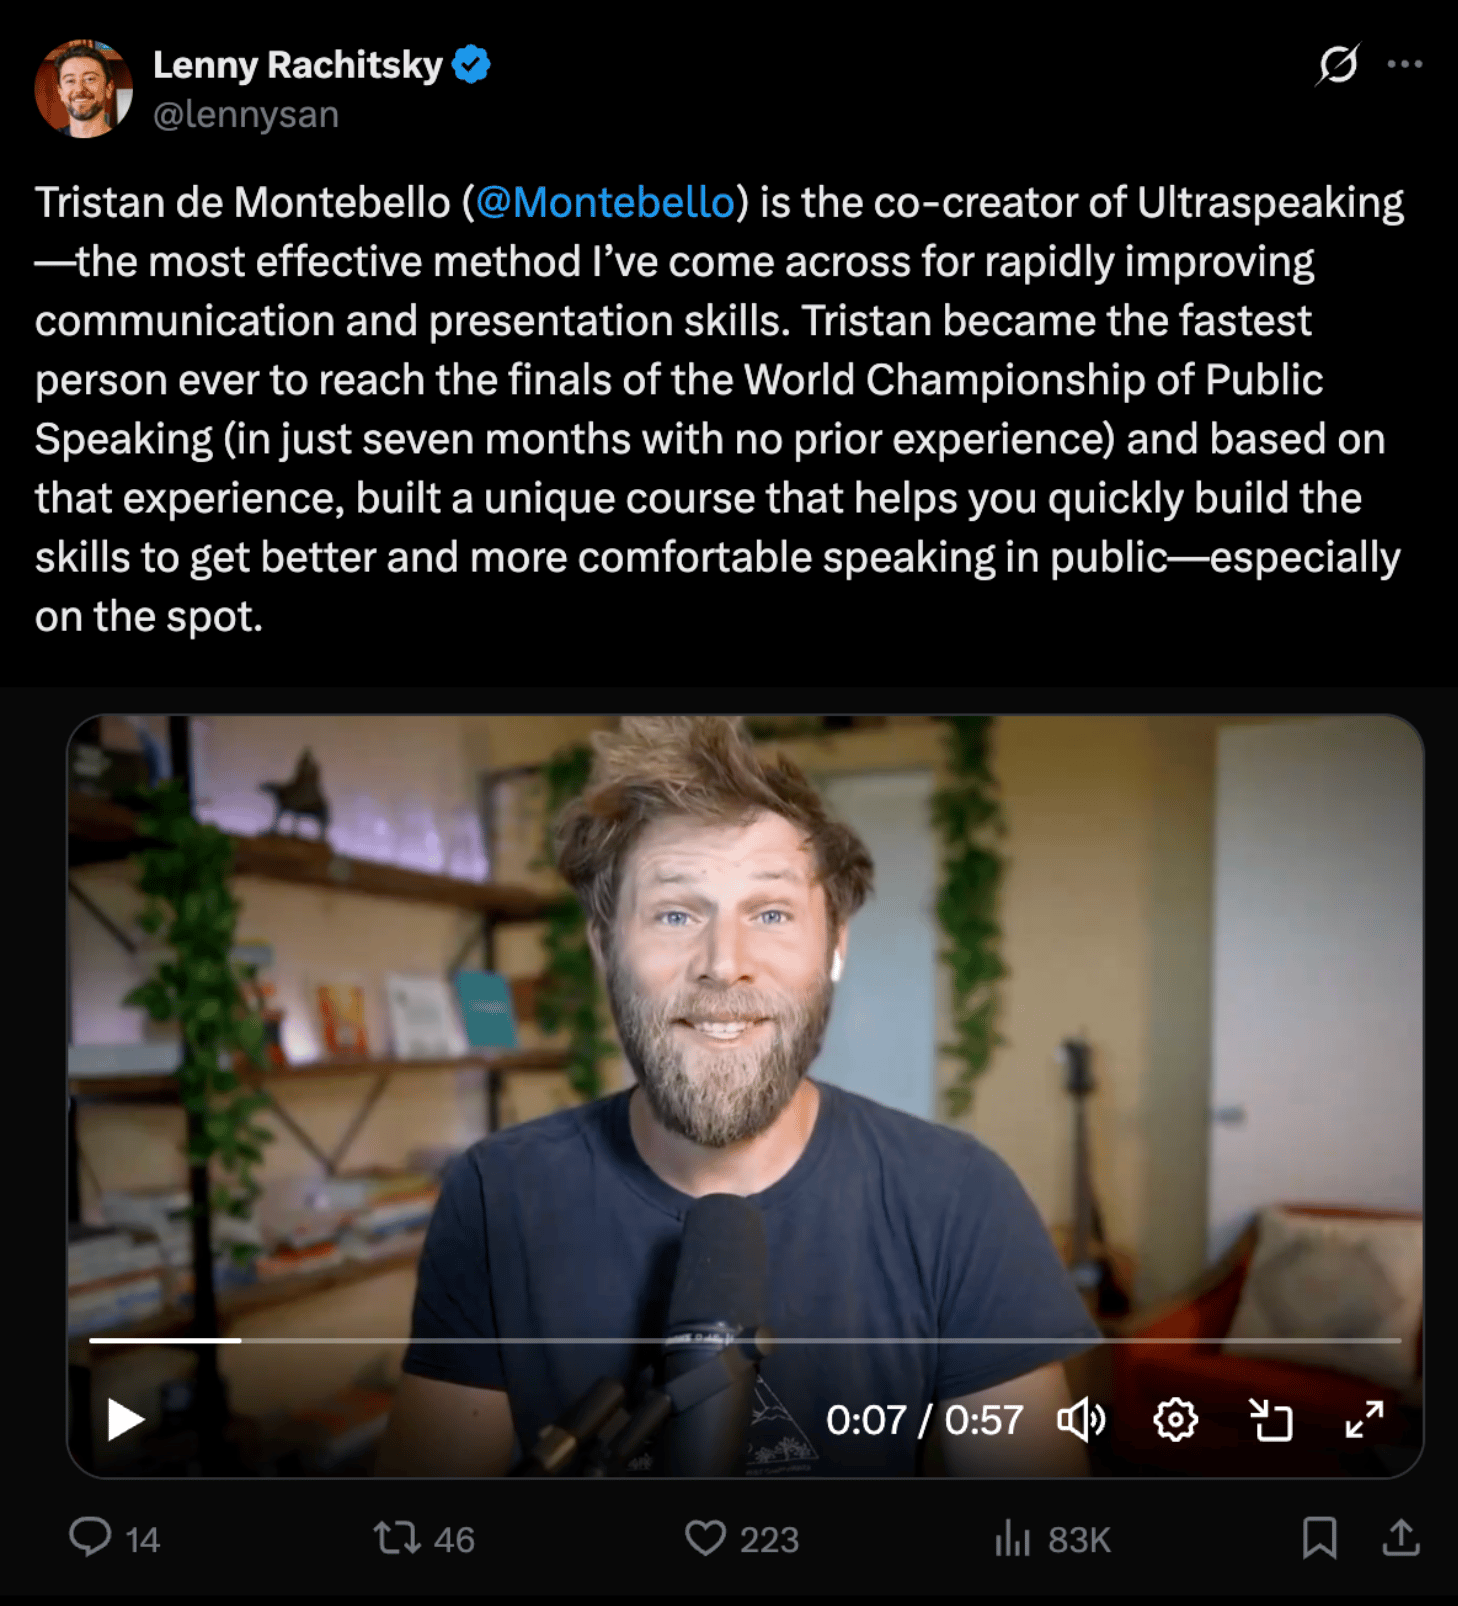Reply to the post via comment icon

click(90, 1537)
